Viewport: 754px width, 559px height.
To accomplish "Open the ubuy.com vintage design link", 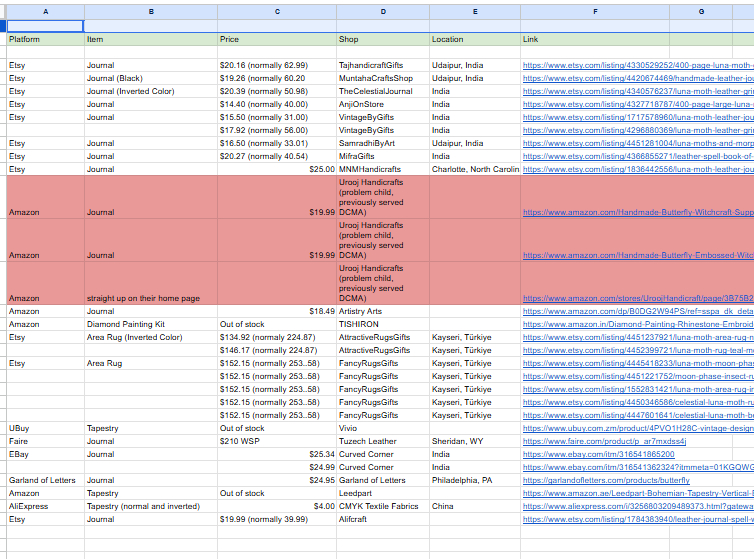I will coord(636,428).
